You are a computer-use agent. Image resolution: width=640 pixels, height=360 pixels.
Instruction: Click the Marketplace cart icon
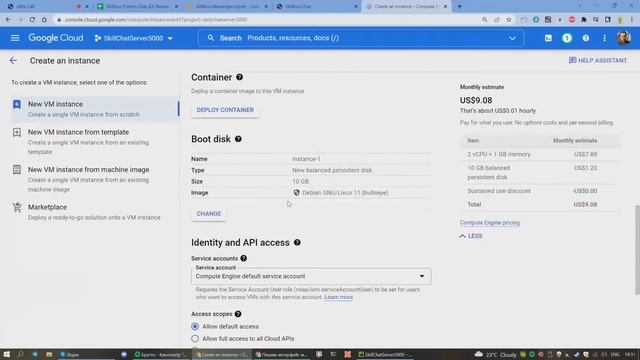17,207
